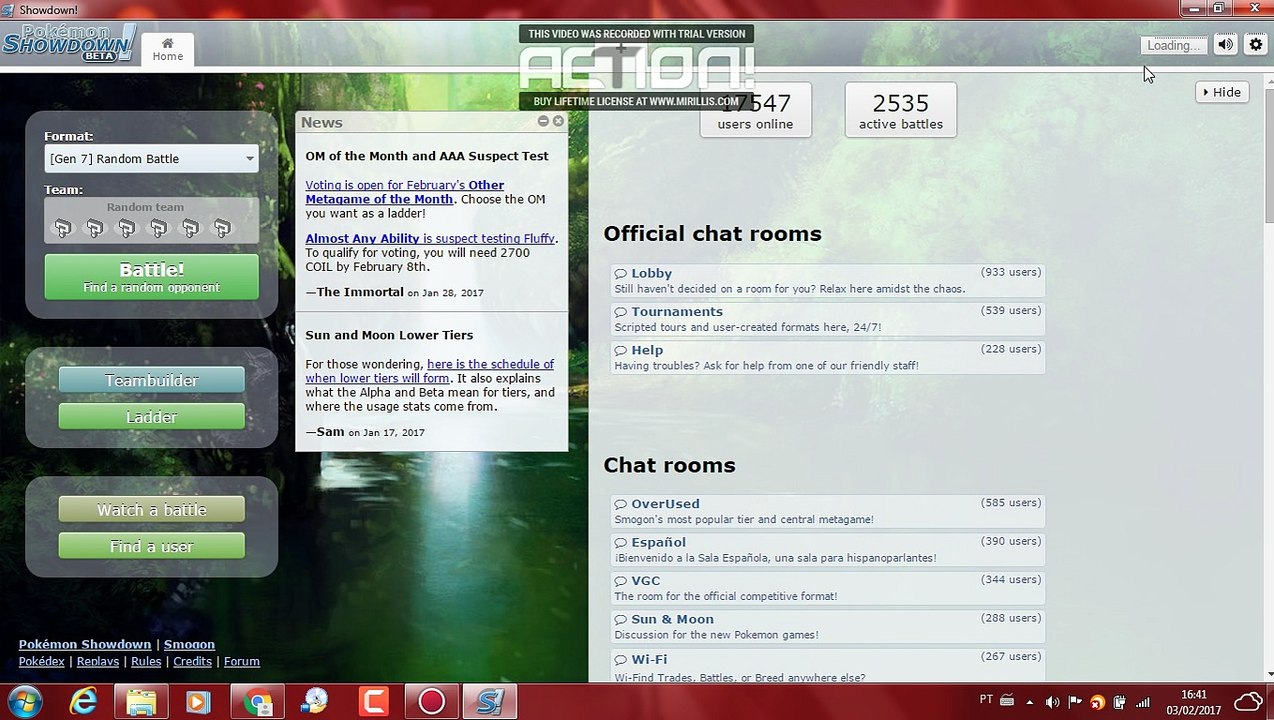
Task: Launch Internet Explorer from taskbar
Action: click(x=83, y=702)
